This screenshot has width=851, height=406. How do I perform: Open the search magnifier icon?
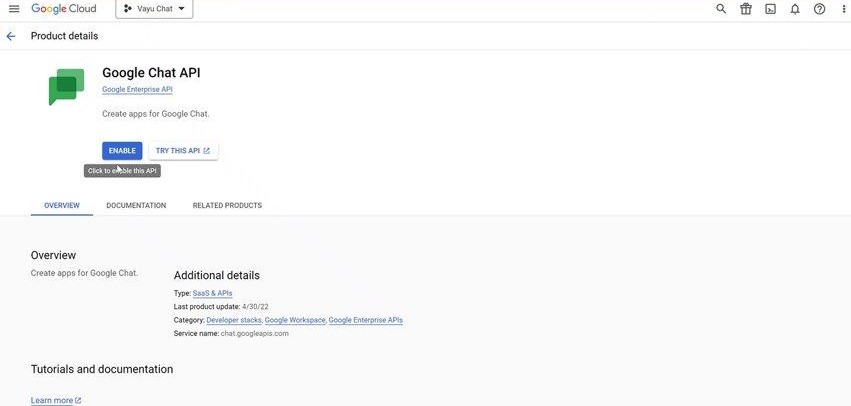pos(721,9)
